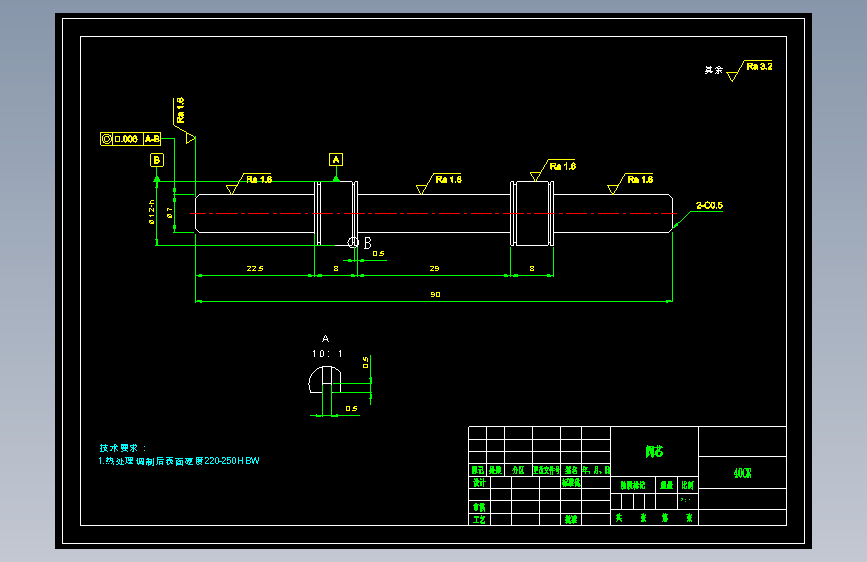Click the '10: 1' detail scale text
Viewport: 867px width, 562px height.
click(327, 353)
